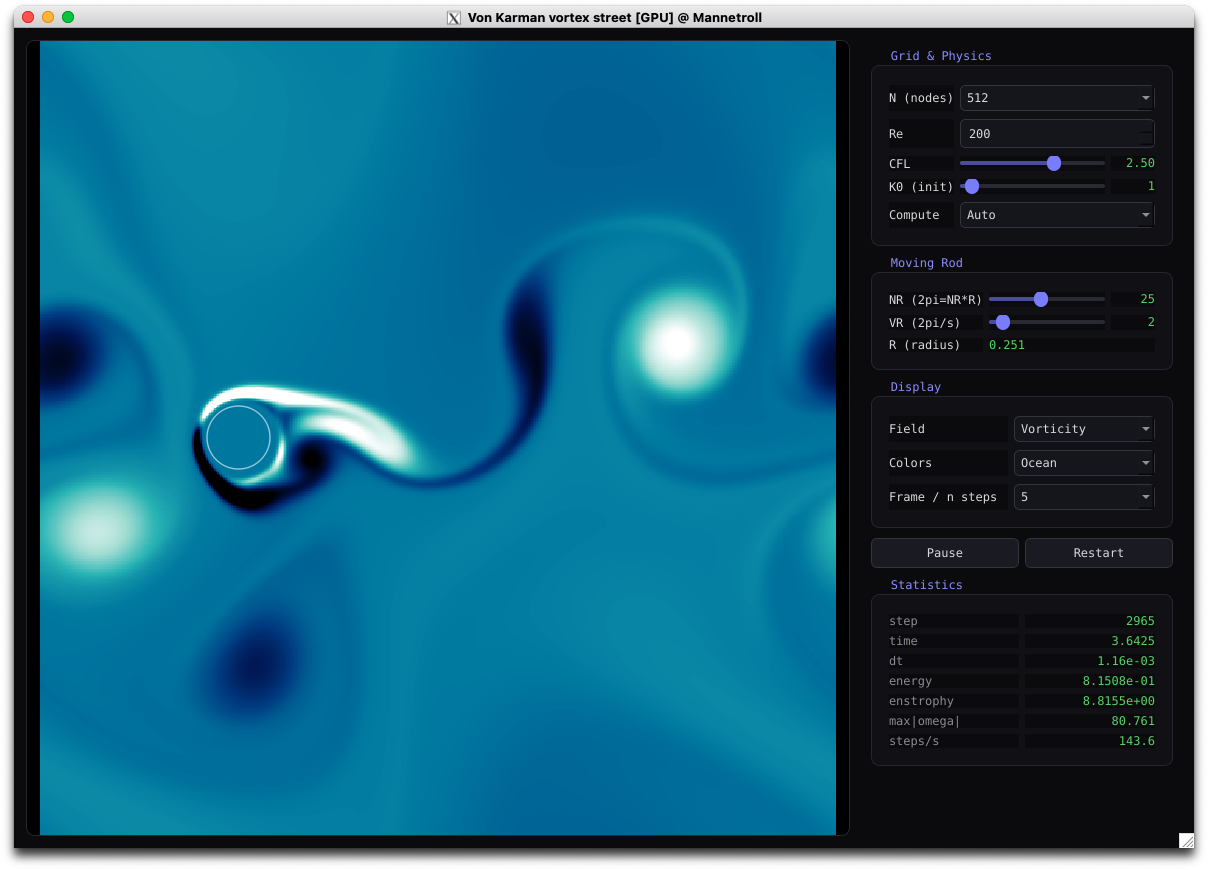Image resolution: width=1208 pixels, height=870 pixels.
Task: Open the Frame / n steps dropdown
Action: pos(1084,497)
